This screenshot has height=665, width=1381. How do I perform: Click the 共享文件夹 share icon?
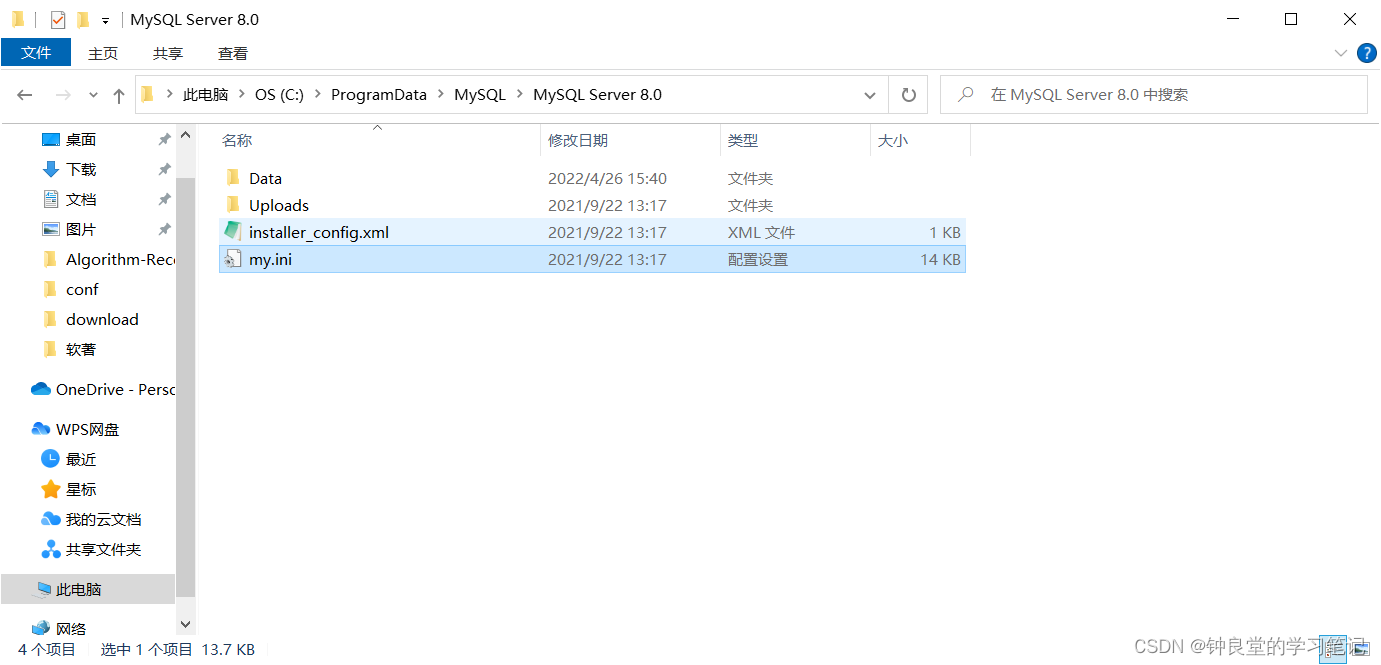click(x=51, y=549)
